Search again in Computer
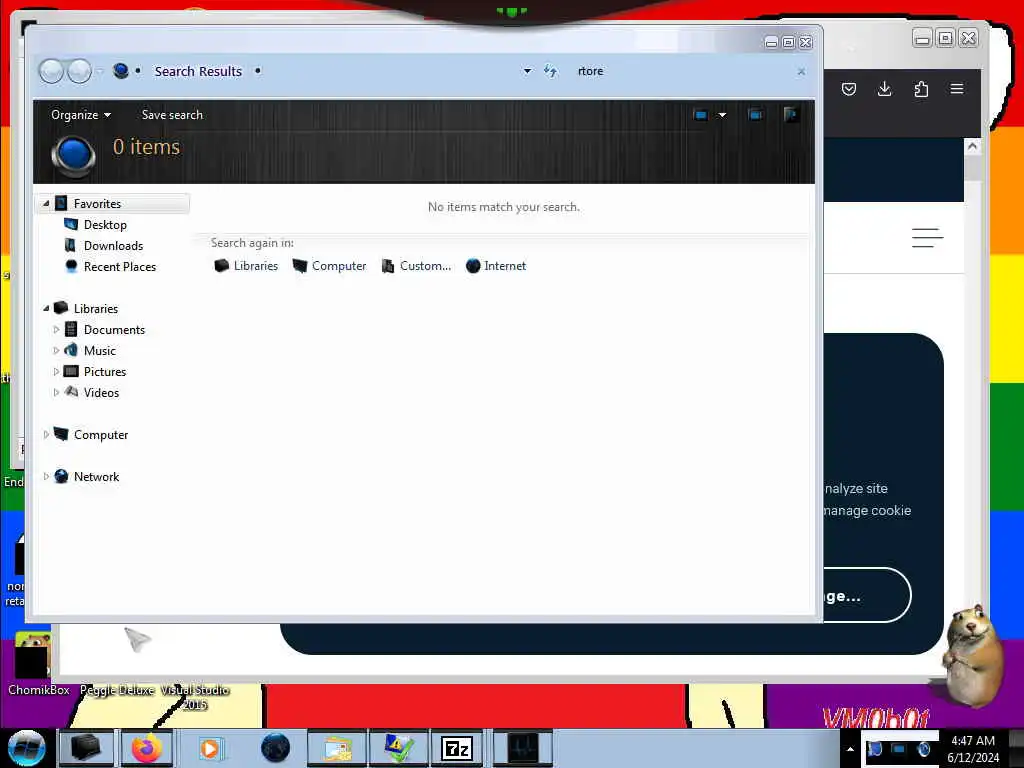 (330, 266)
